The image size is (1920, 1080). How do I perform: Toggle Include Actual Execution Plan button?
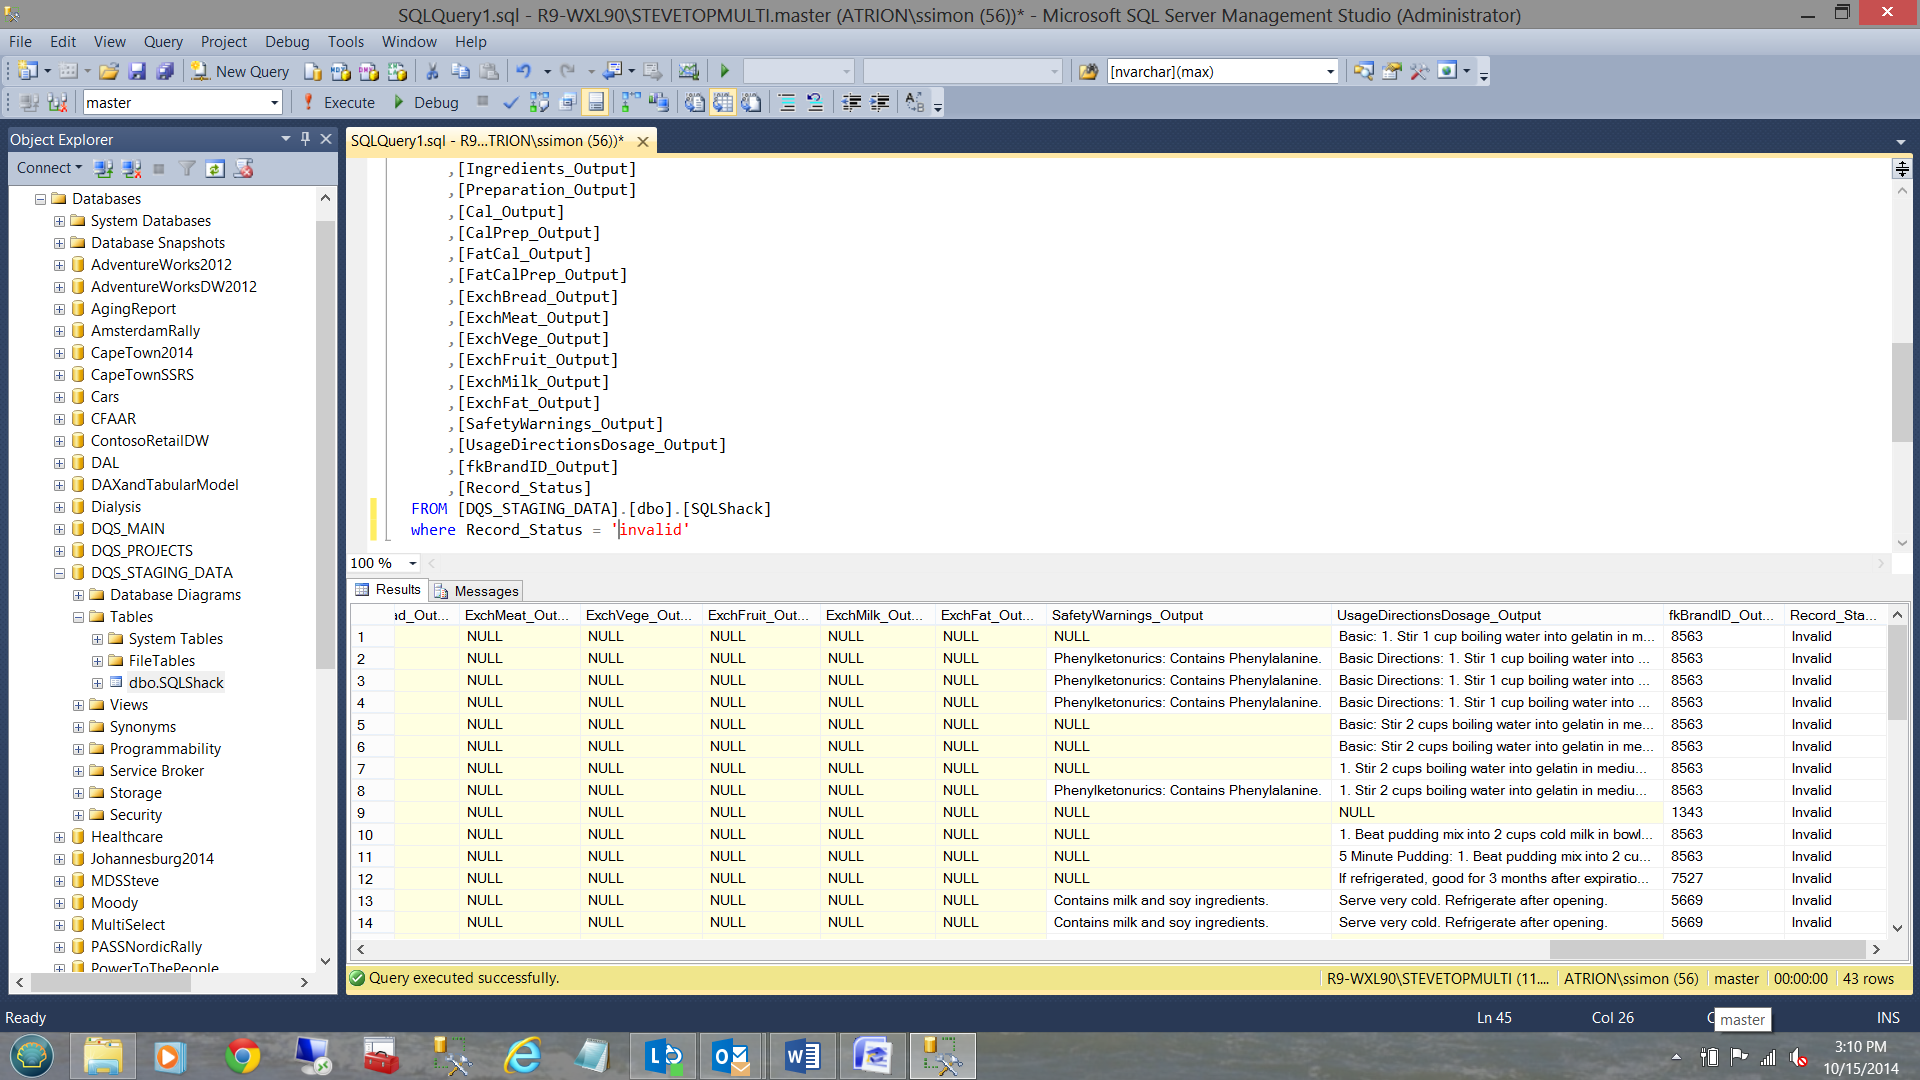(x=631, y=102)
